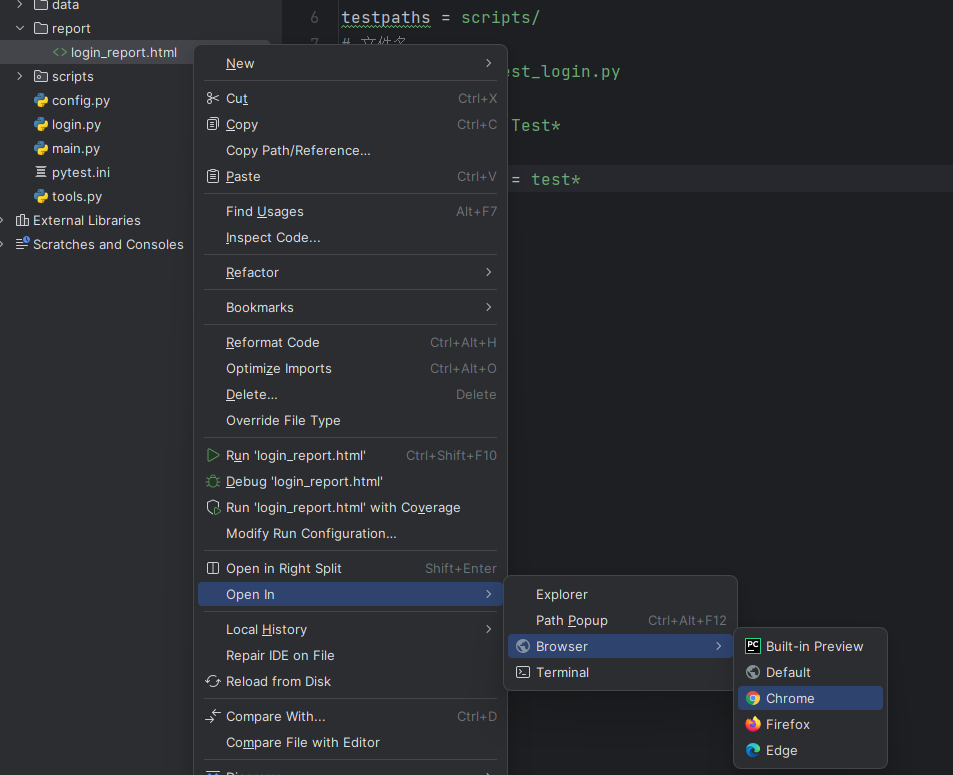Click the Cut scissors icon
The image size is (953, 775).
pyautogui.click(x=213, y=98)
